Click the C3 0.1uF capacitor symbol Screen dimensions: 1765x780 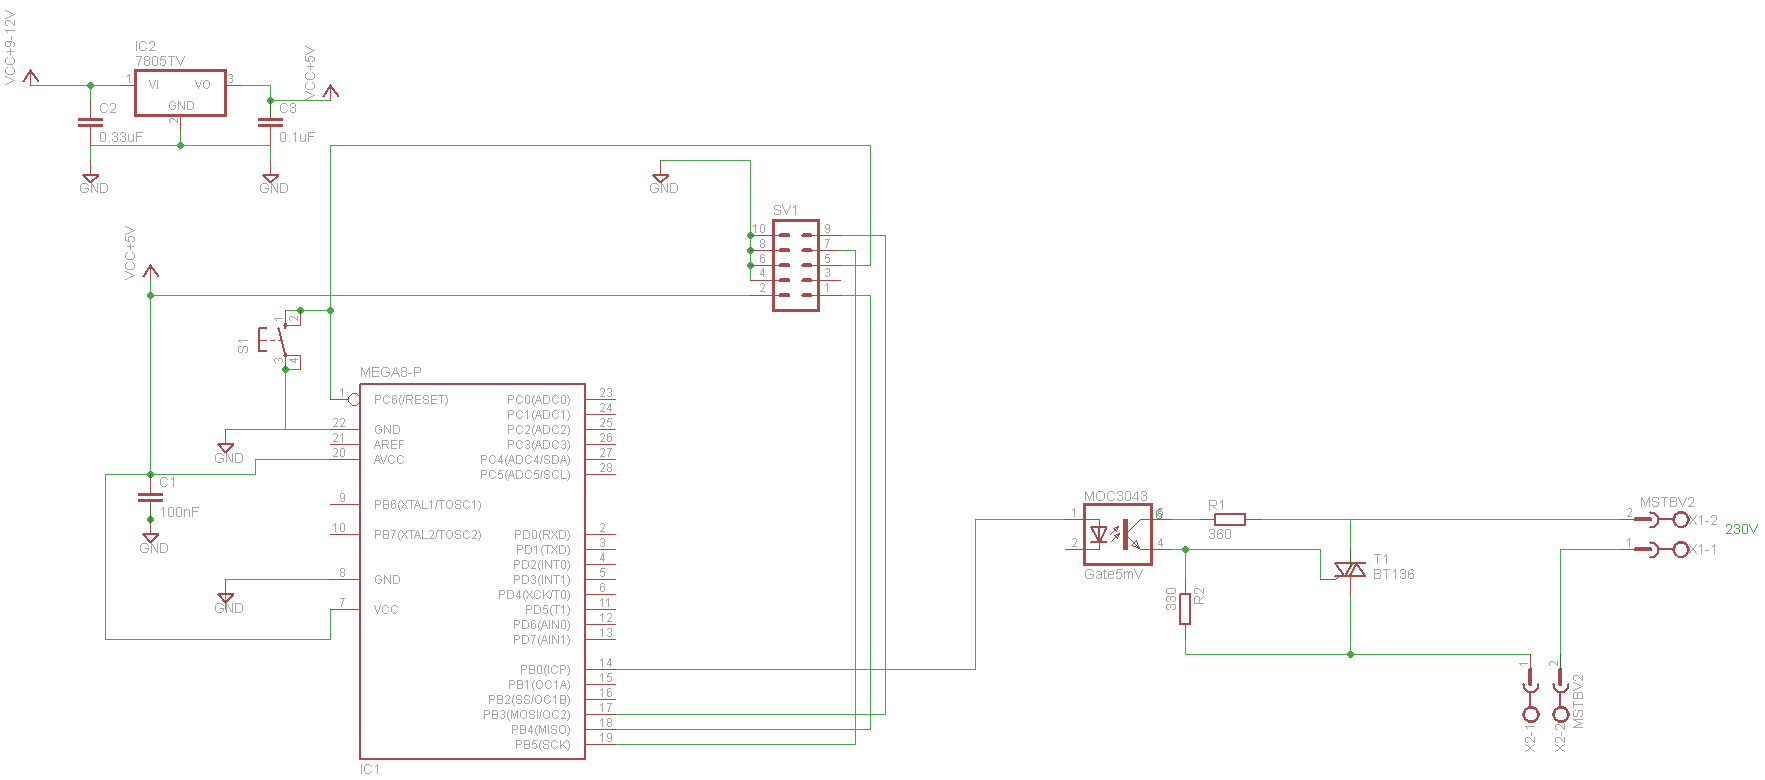point(270,123)
